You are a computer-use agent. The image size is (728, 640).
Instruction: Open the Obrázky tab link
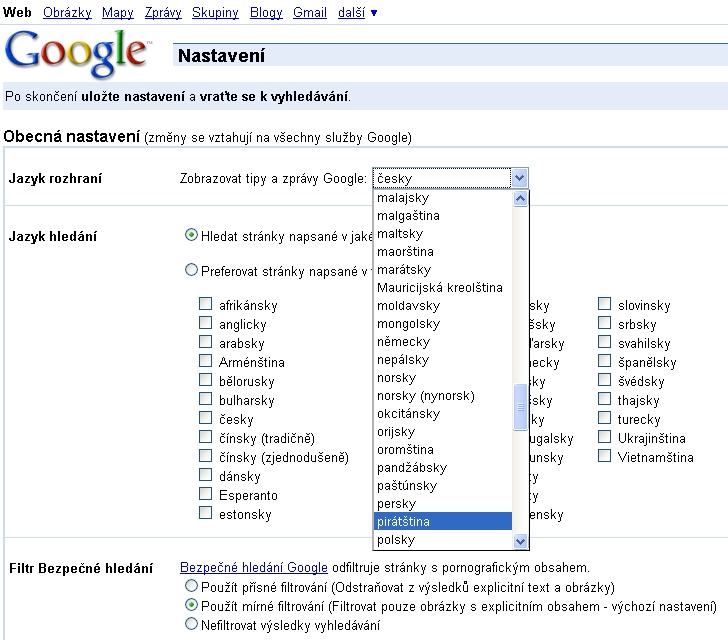pyautogui.click(x=67, y=13)
